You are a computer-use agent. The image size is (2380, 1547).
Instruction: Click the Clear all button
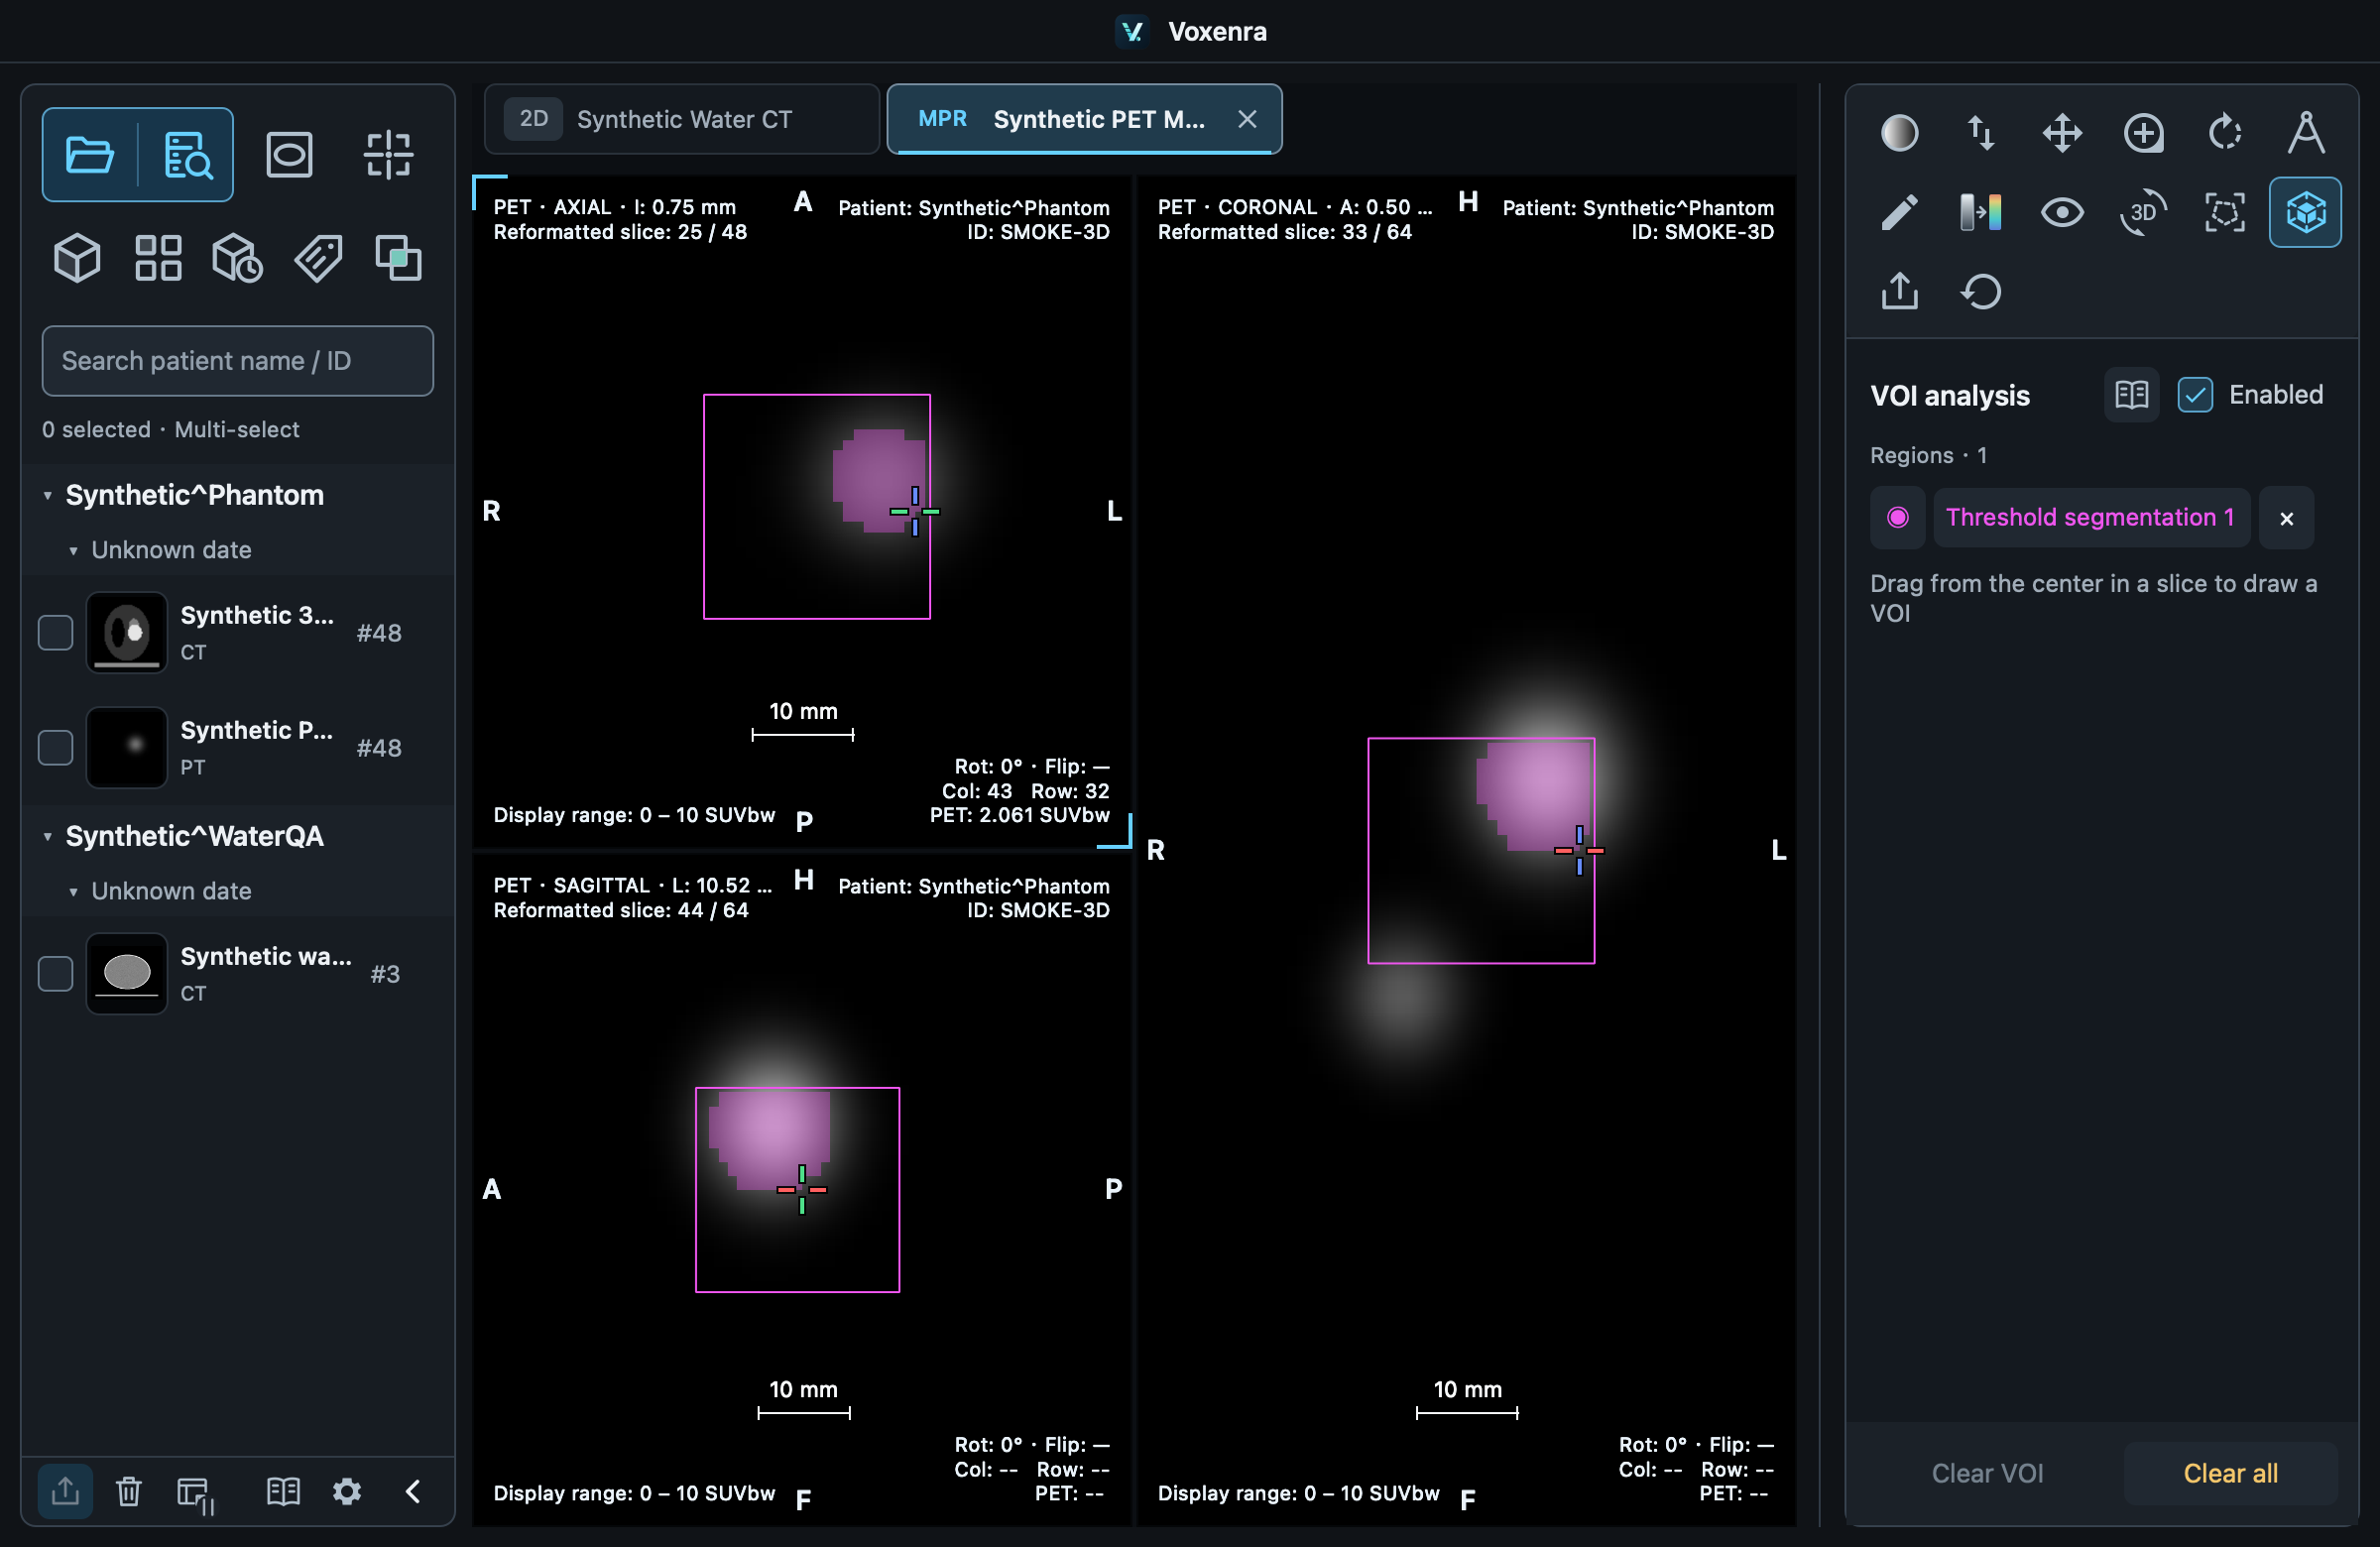tap(2230, 1473)
